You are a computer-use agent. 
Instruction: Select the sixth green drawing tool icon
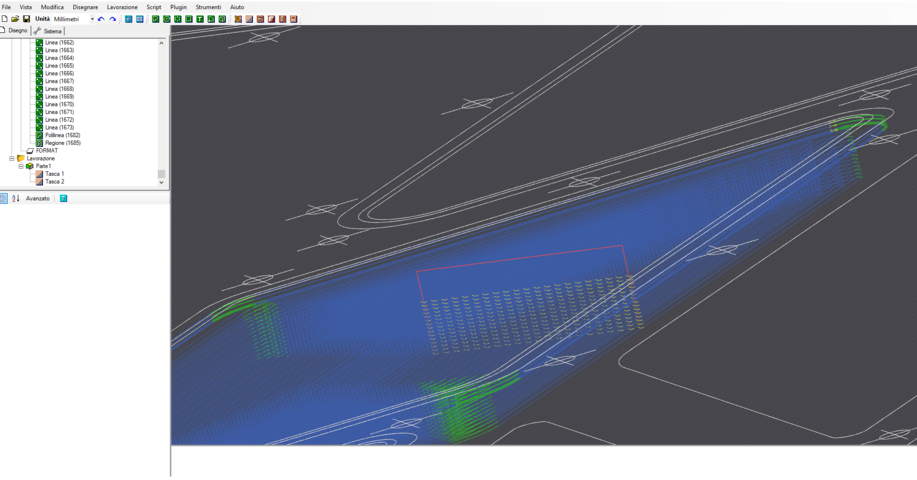(211, 19)
